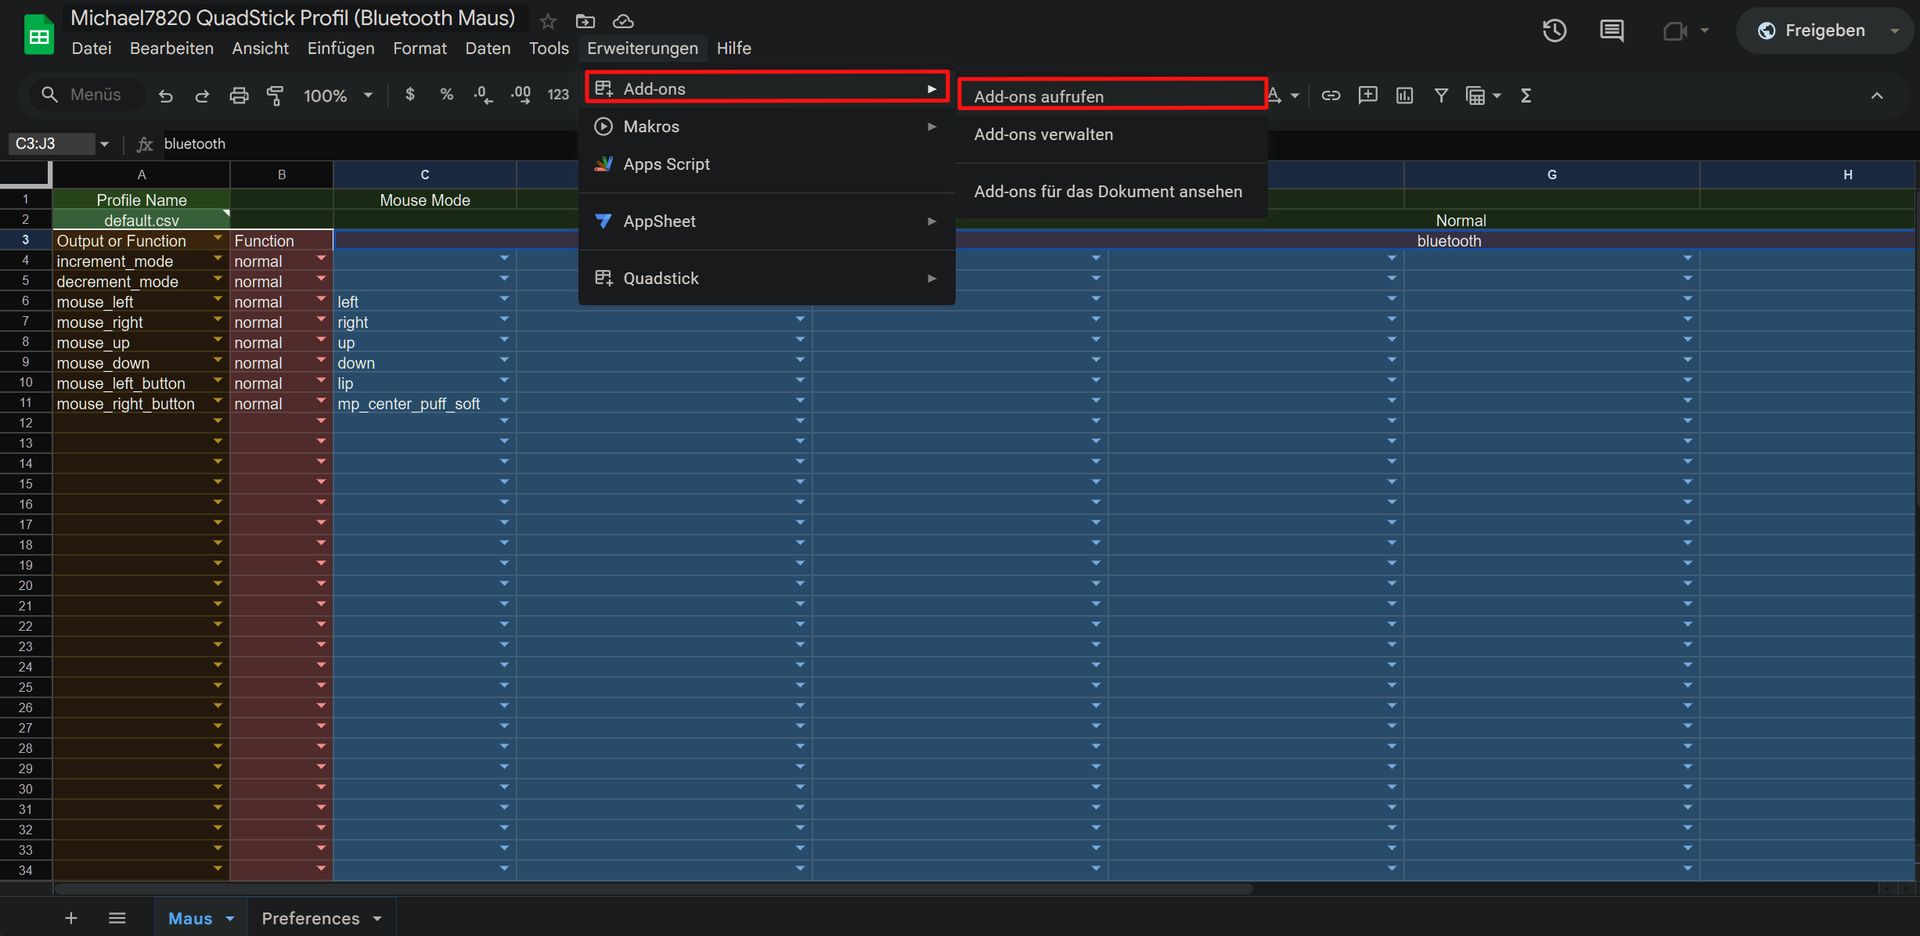This screenshot has height=936, width=1920.
Task: Select the row 20 header
Action: [x=26, y=585]
